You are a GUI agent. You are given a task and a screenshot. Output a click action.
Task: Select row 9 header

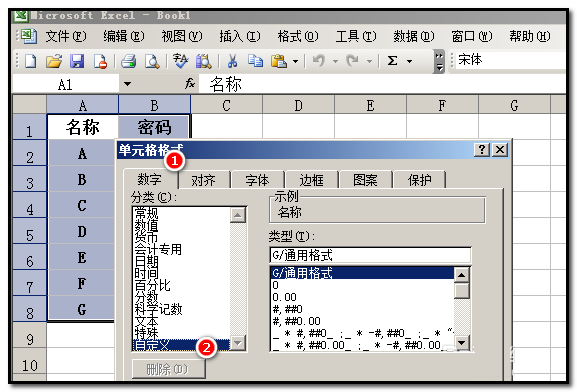click(29, 335)
